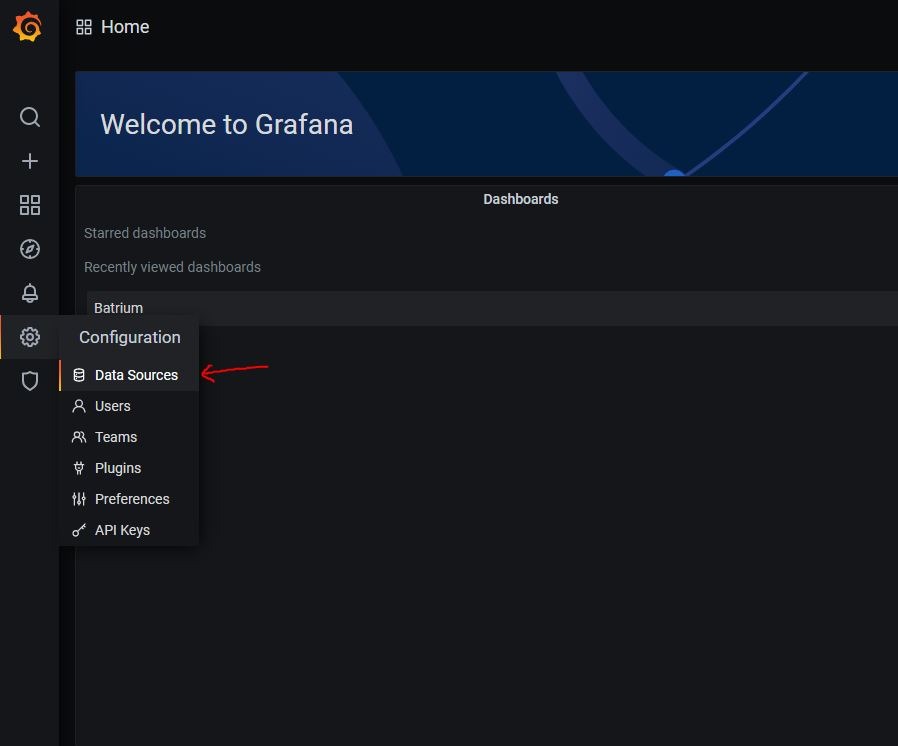Open Server Admin shield icon
The image size is (898, 746).
(30, 381)
